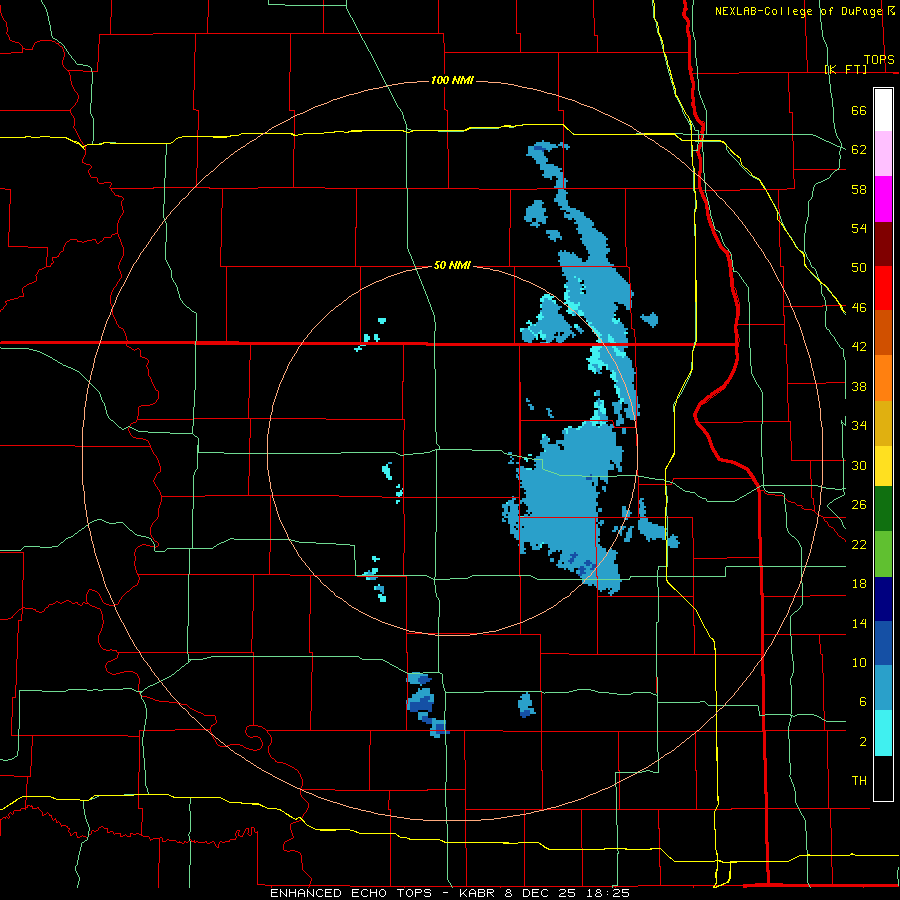Click the '6' scale label
Viewport: 900px width, 900px height.
[x=862, y=701]
